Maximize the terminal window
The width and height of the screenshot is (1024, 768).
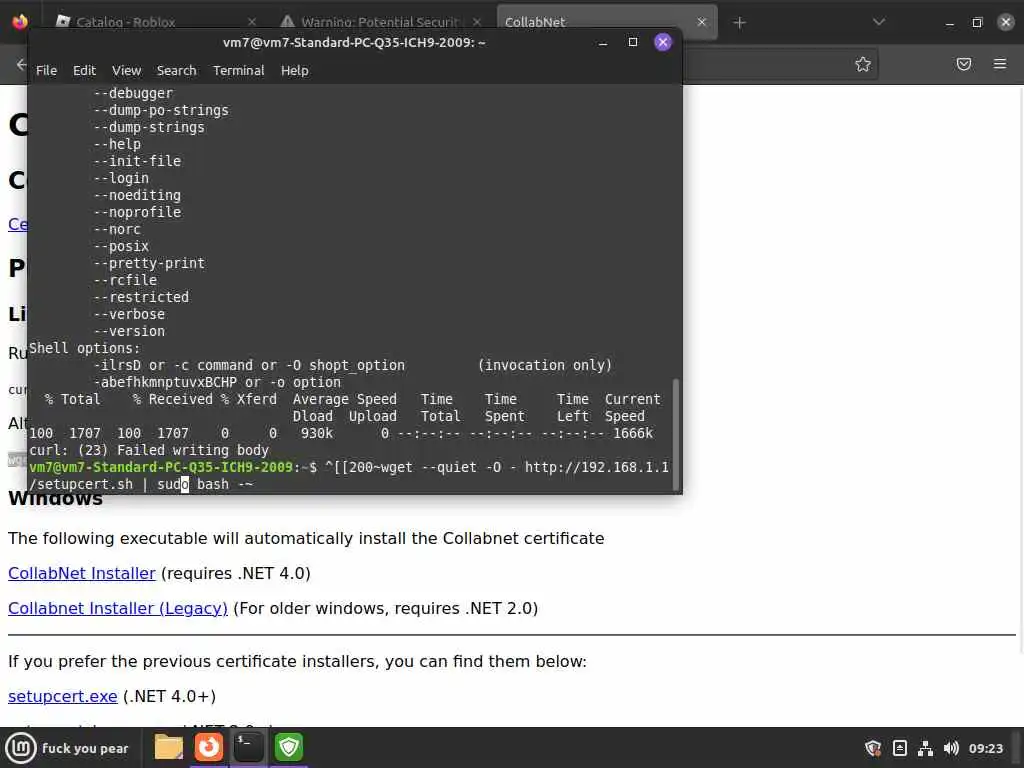(x=633, y=42)
